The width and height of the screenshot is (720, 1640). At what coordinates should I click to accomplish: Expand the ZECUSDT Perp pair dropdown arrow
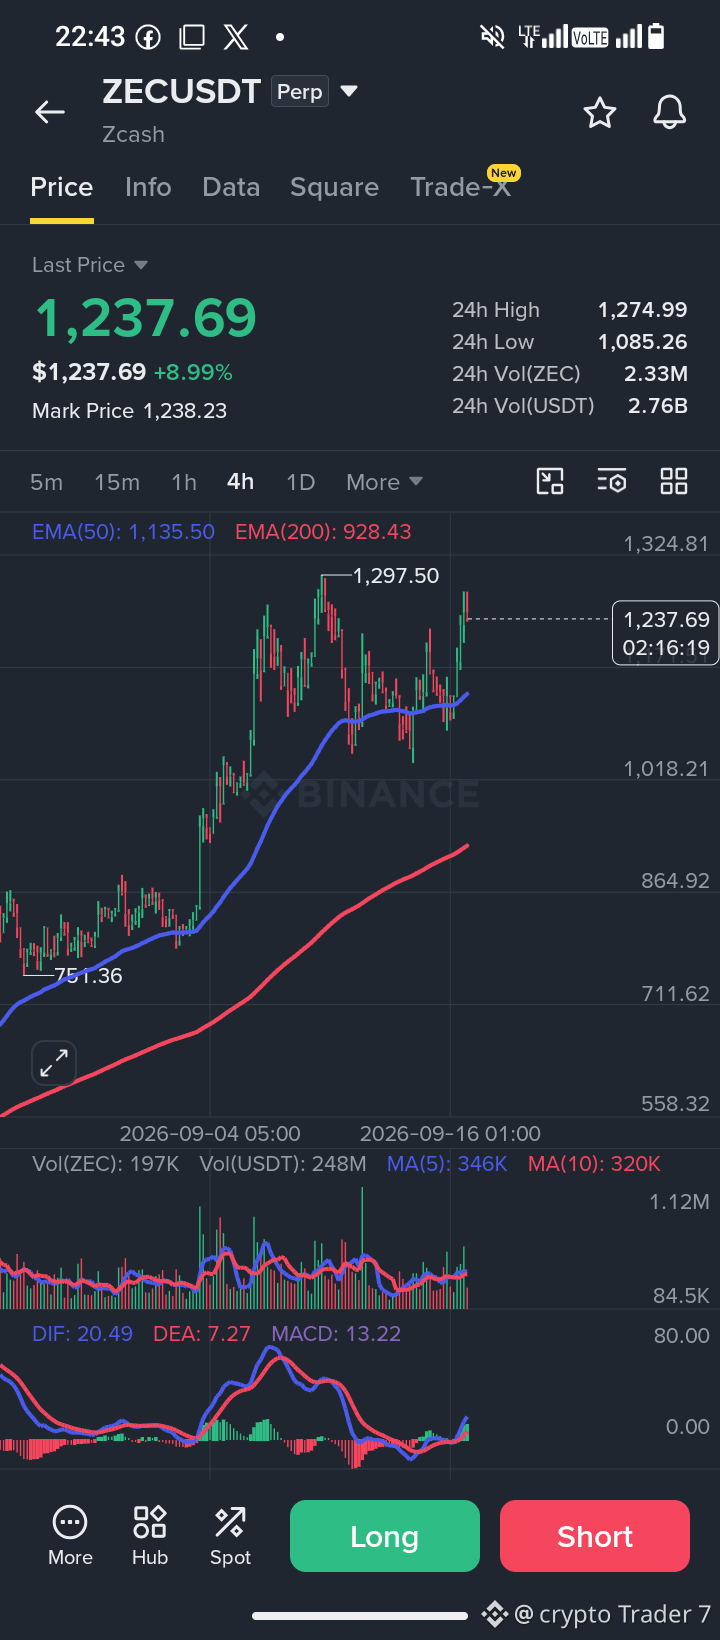click(349, 91)
